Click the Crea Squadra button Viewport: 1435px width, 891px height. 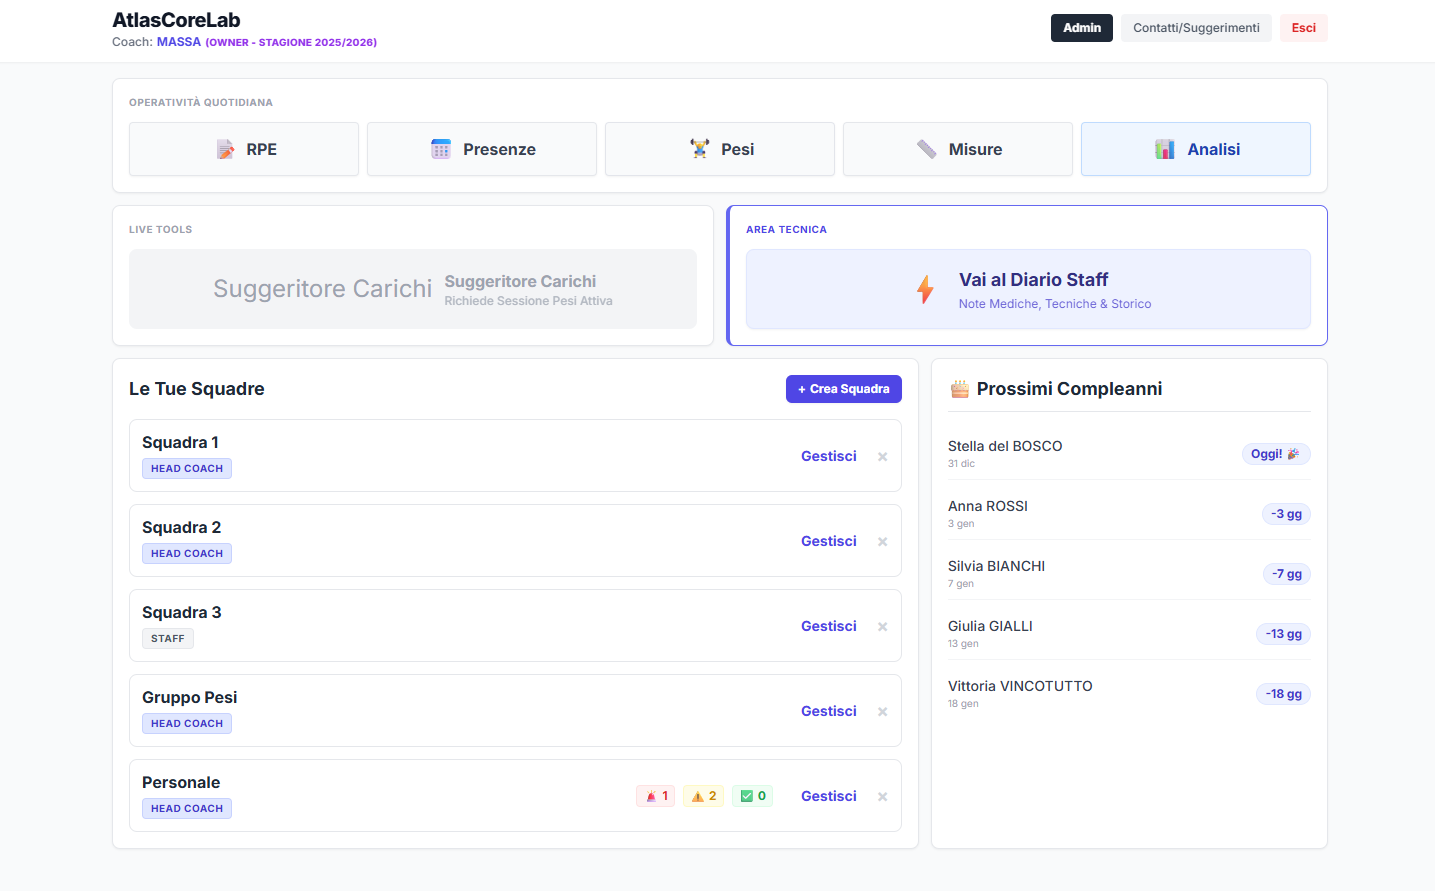click(x=844, y=389)
